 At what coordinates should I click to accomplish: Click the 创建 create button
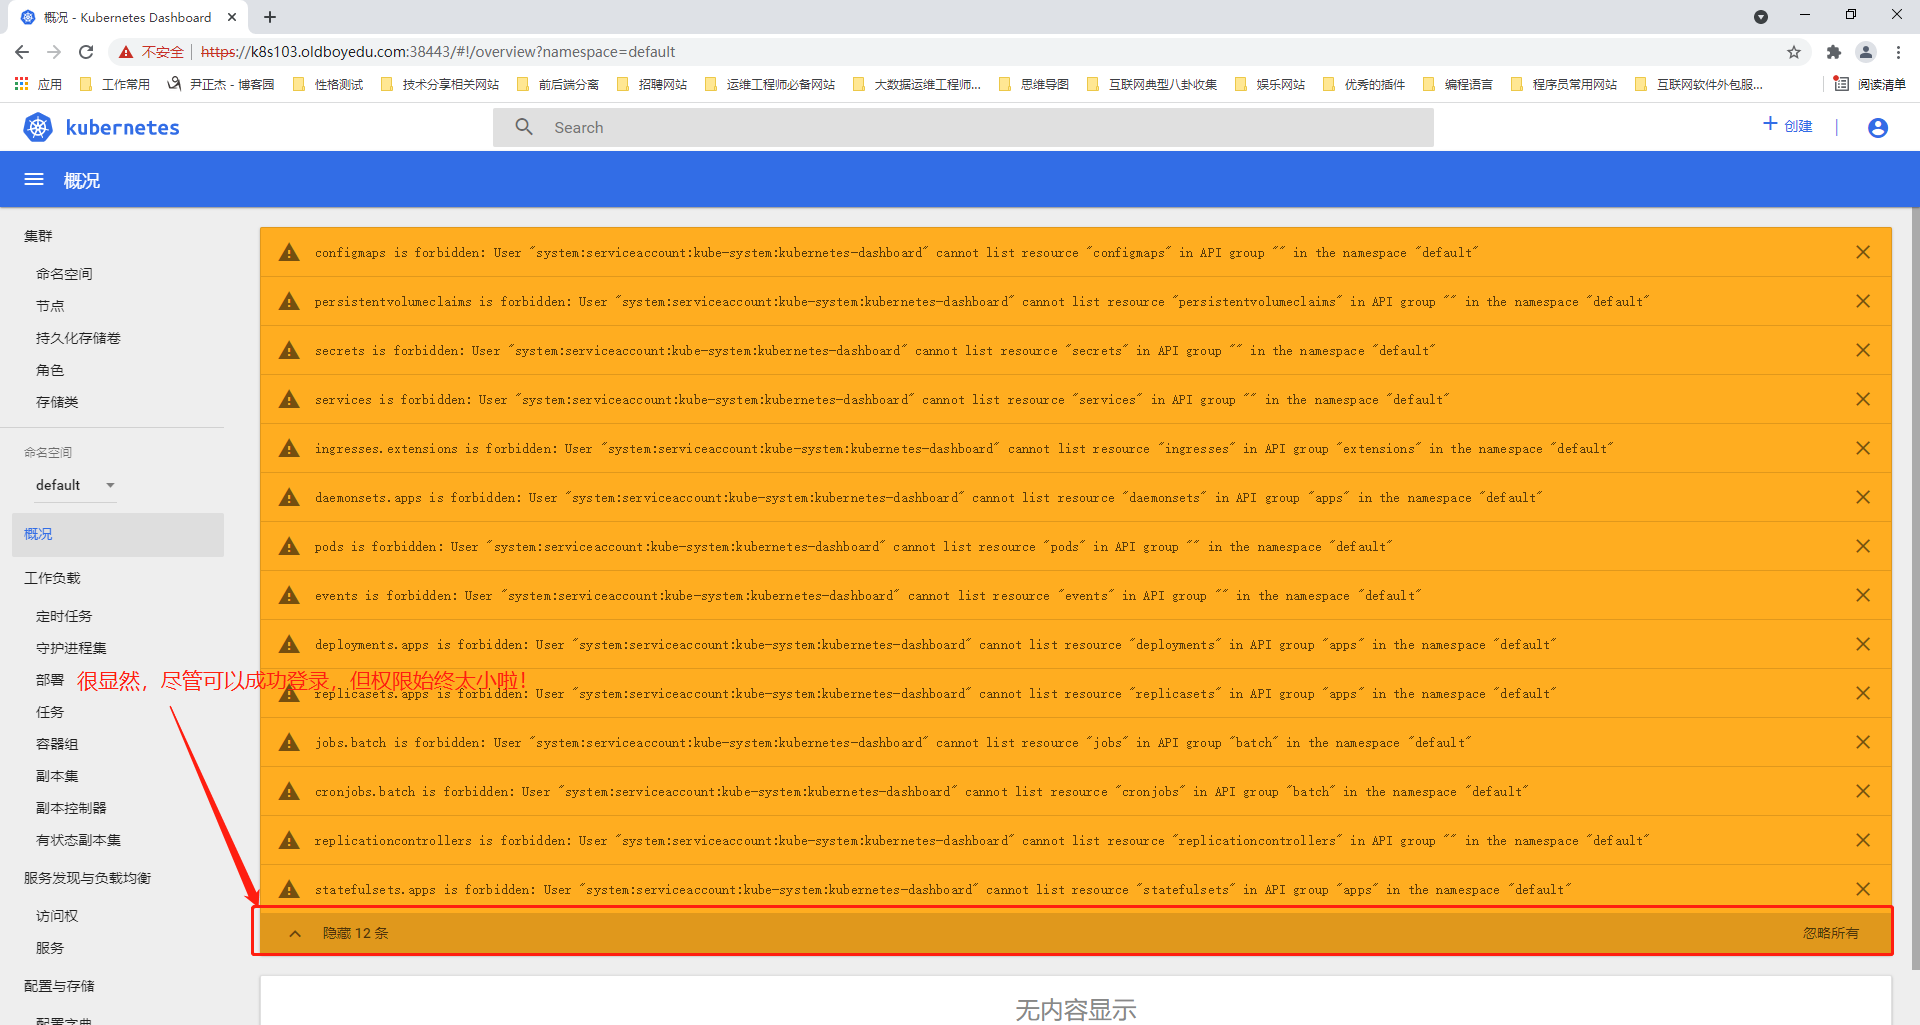[1787, 126]
